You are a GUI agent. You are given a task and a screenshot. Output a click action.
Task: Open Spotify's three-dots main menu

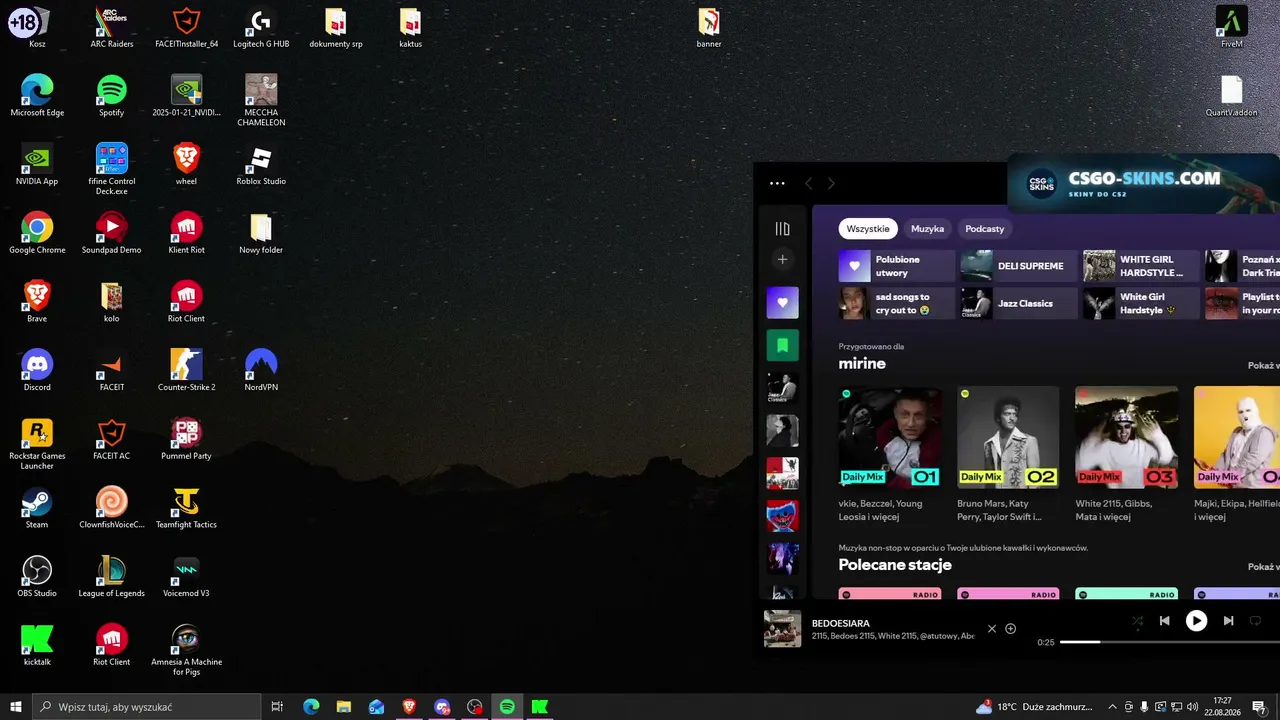[x=777, y=184]
